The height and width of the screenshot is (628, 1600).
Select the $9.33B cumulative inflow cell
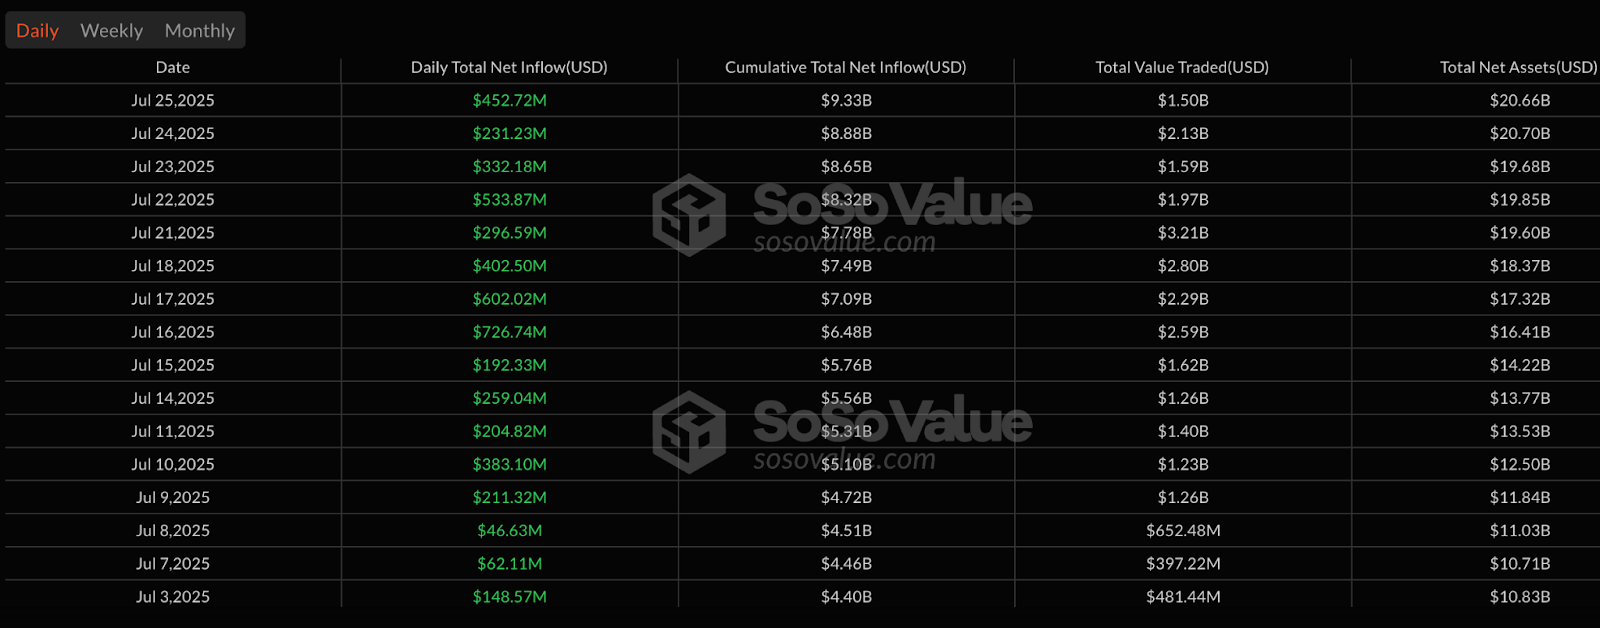[846, 100]
